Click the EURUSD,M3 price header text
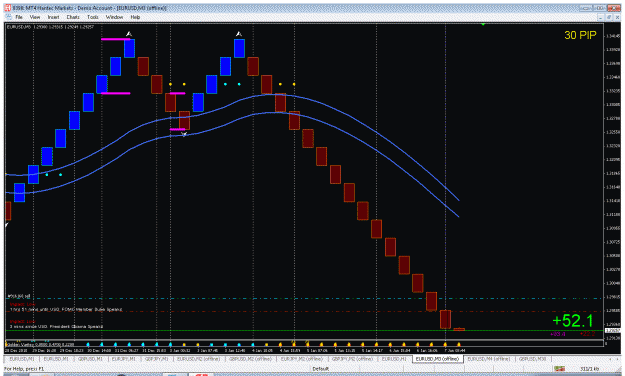 (x=50, y=27)
